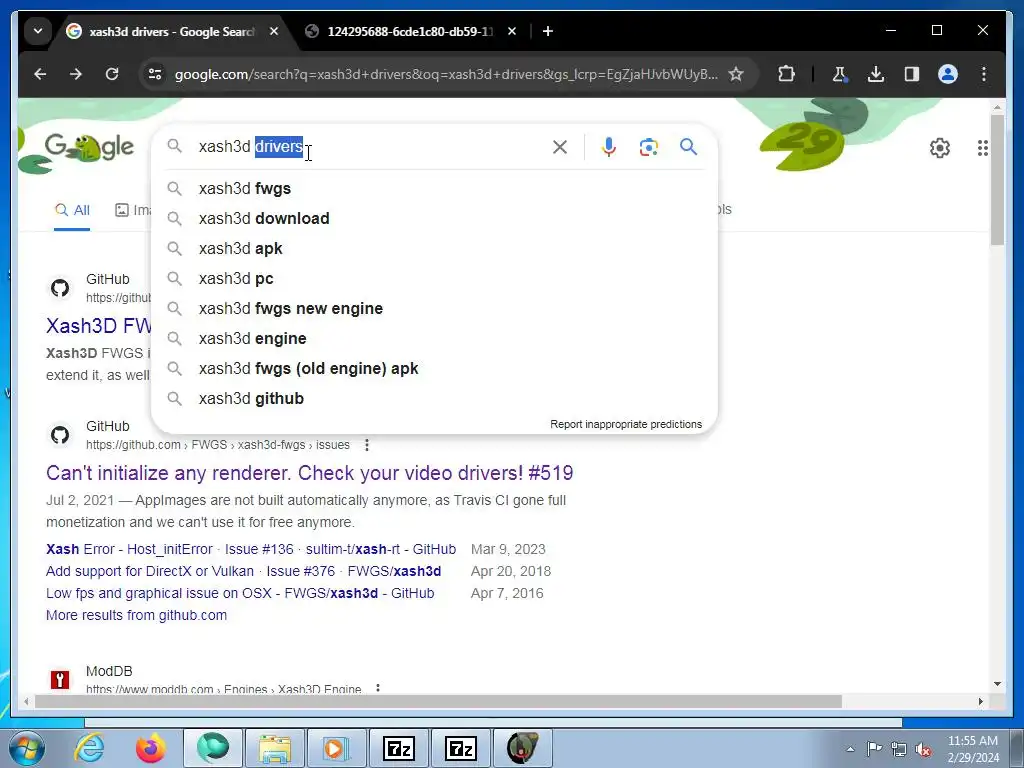Viewport: 1024px width, 768px height.
Task: Open Chrome Labs flask icon
Action: click(839, 74)
